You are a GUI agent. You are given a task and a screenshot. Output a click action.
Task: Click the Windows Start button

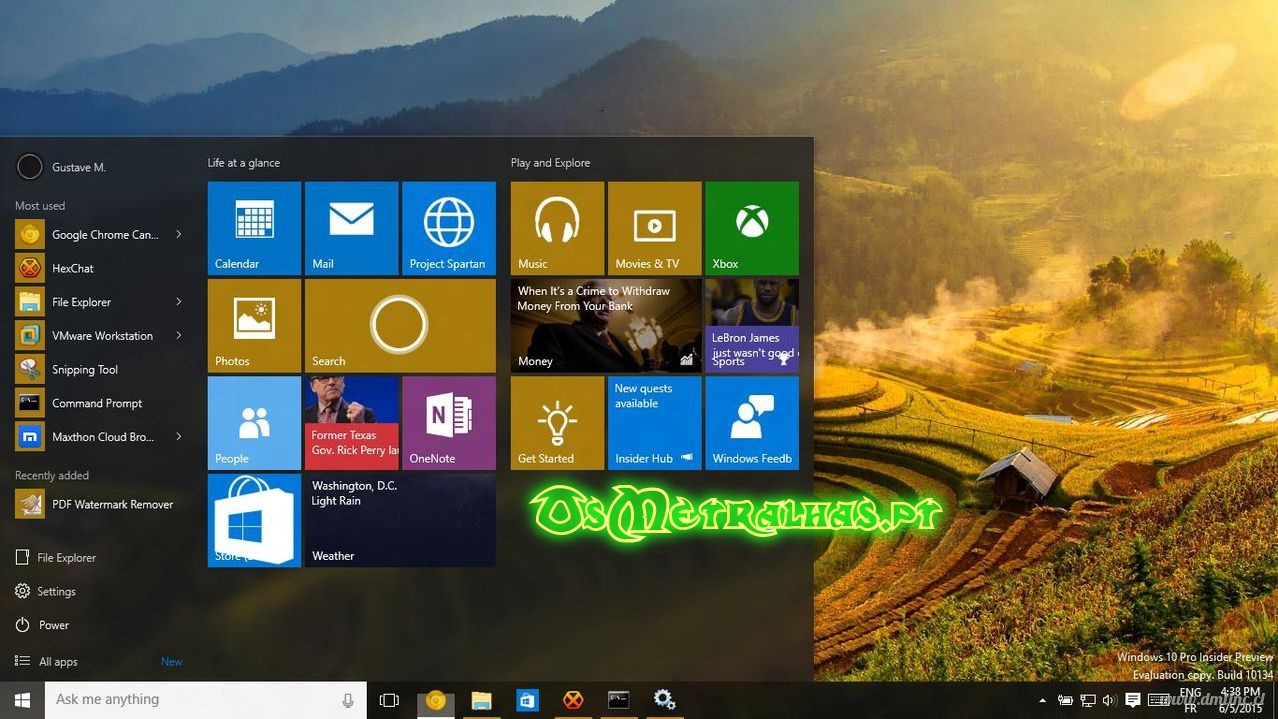point(22,700)
